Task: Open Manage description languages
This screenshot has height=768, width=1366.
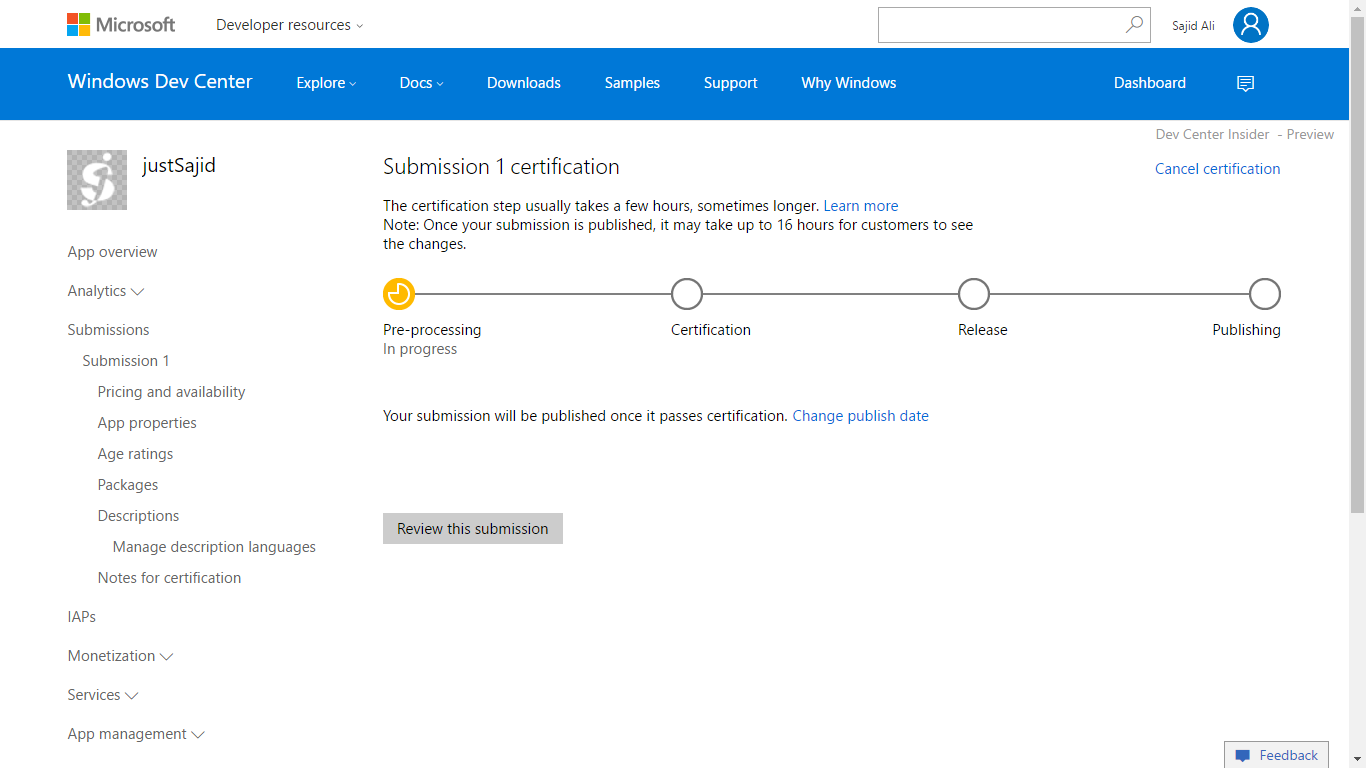Action: 214,547
